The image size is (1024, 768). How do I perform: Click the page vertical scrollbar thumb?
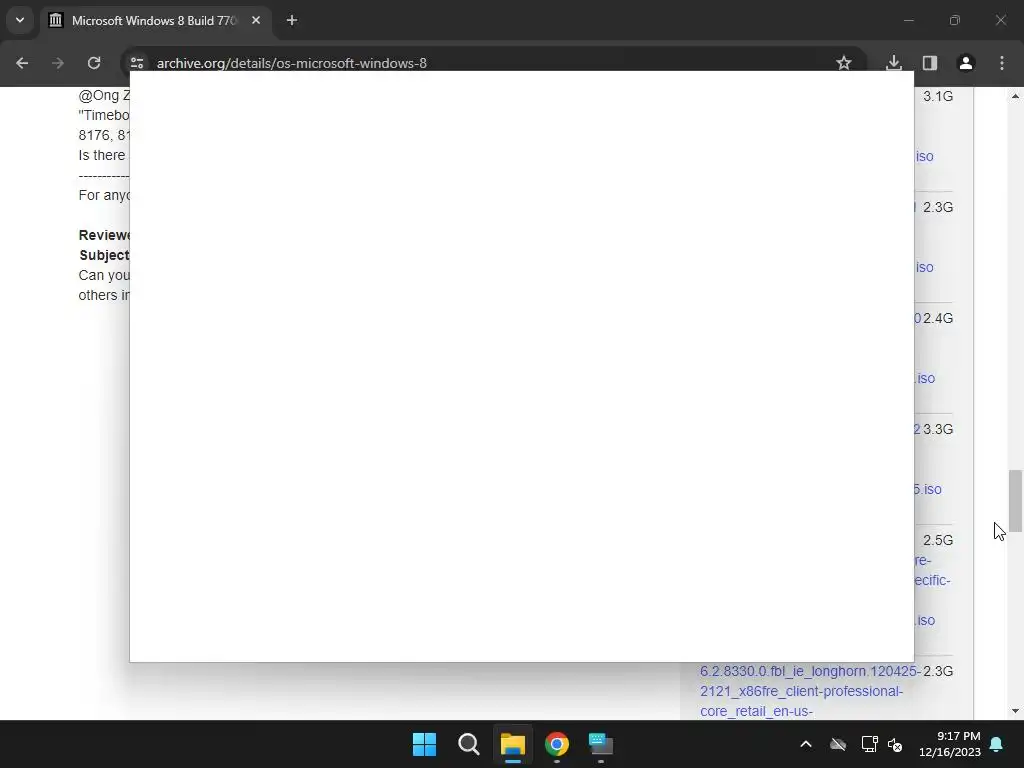coord(1015,501)
